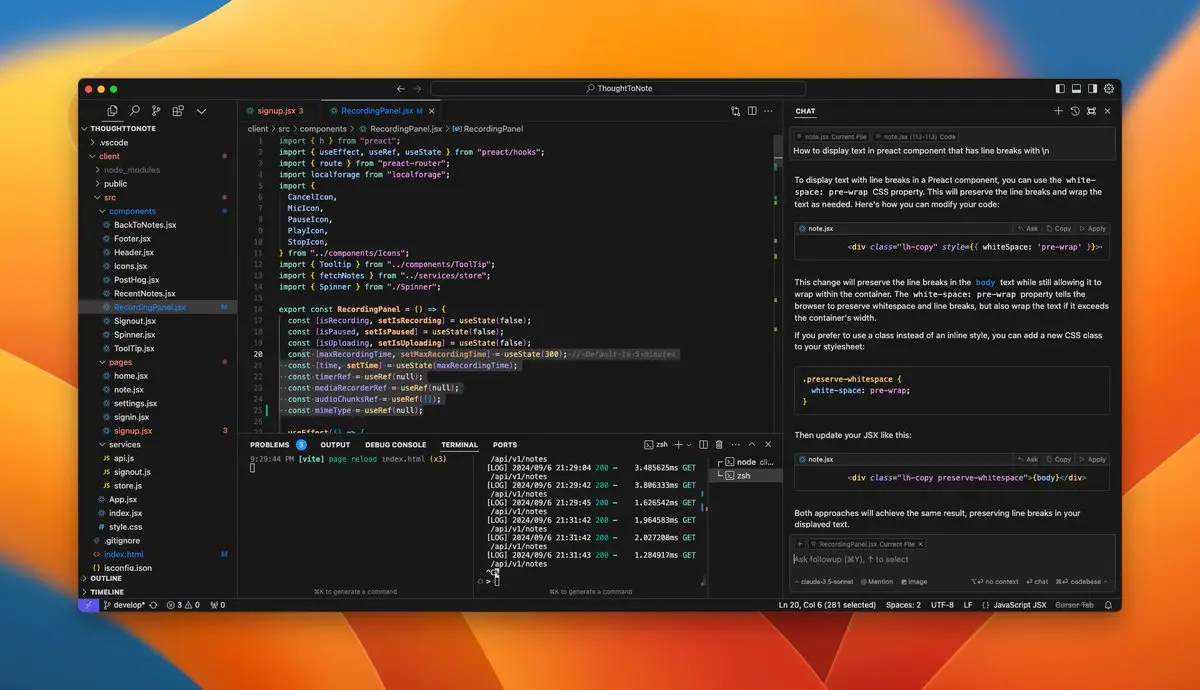
Task: Expand the node_modules folder
Action: tap(132, 170)
